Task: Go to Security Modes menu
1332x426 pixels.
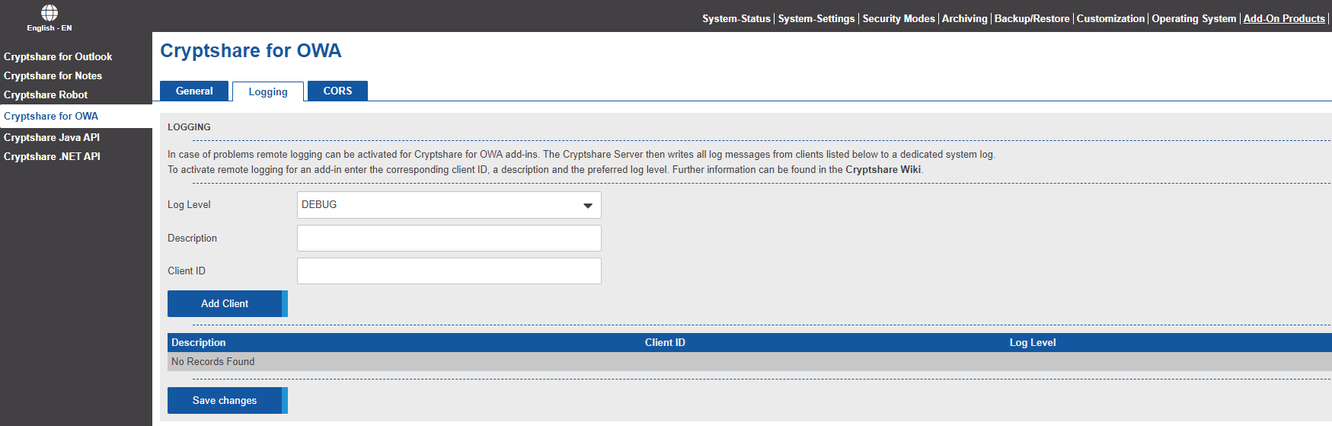Action: (899, 19)
